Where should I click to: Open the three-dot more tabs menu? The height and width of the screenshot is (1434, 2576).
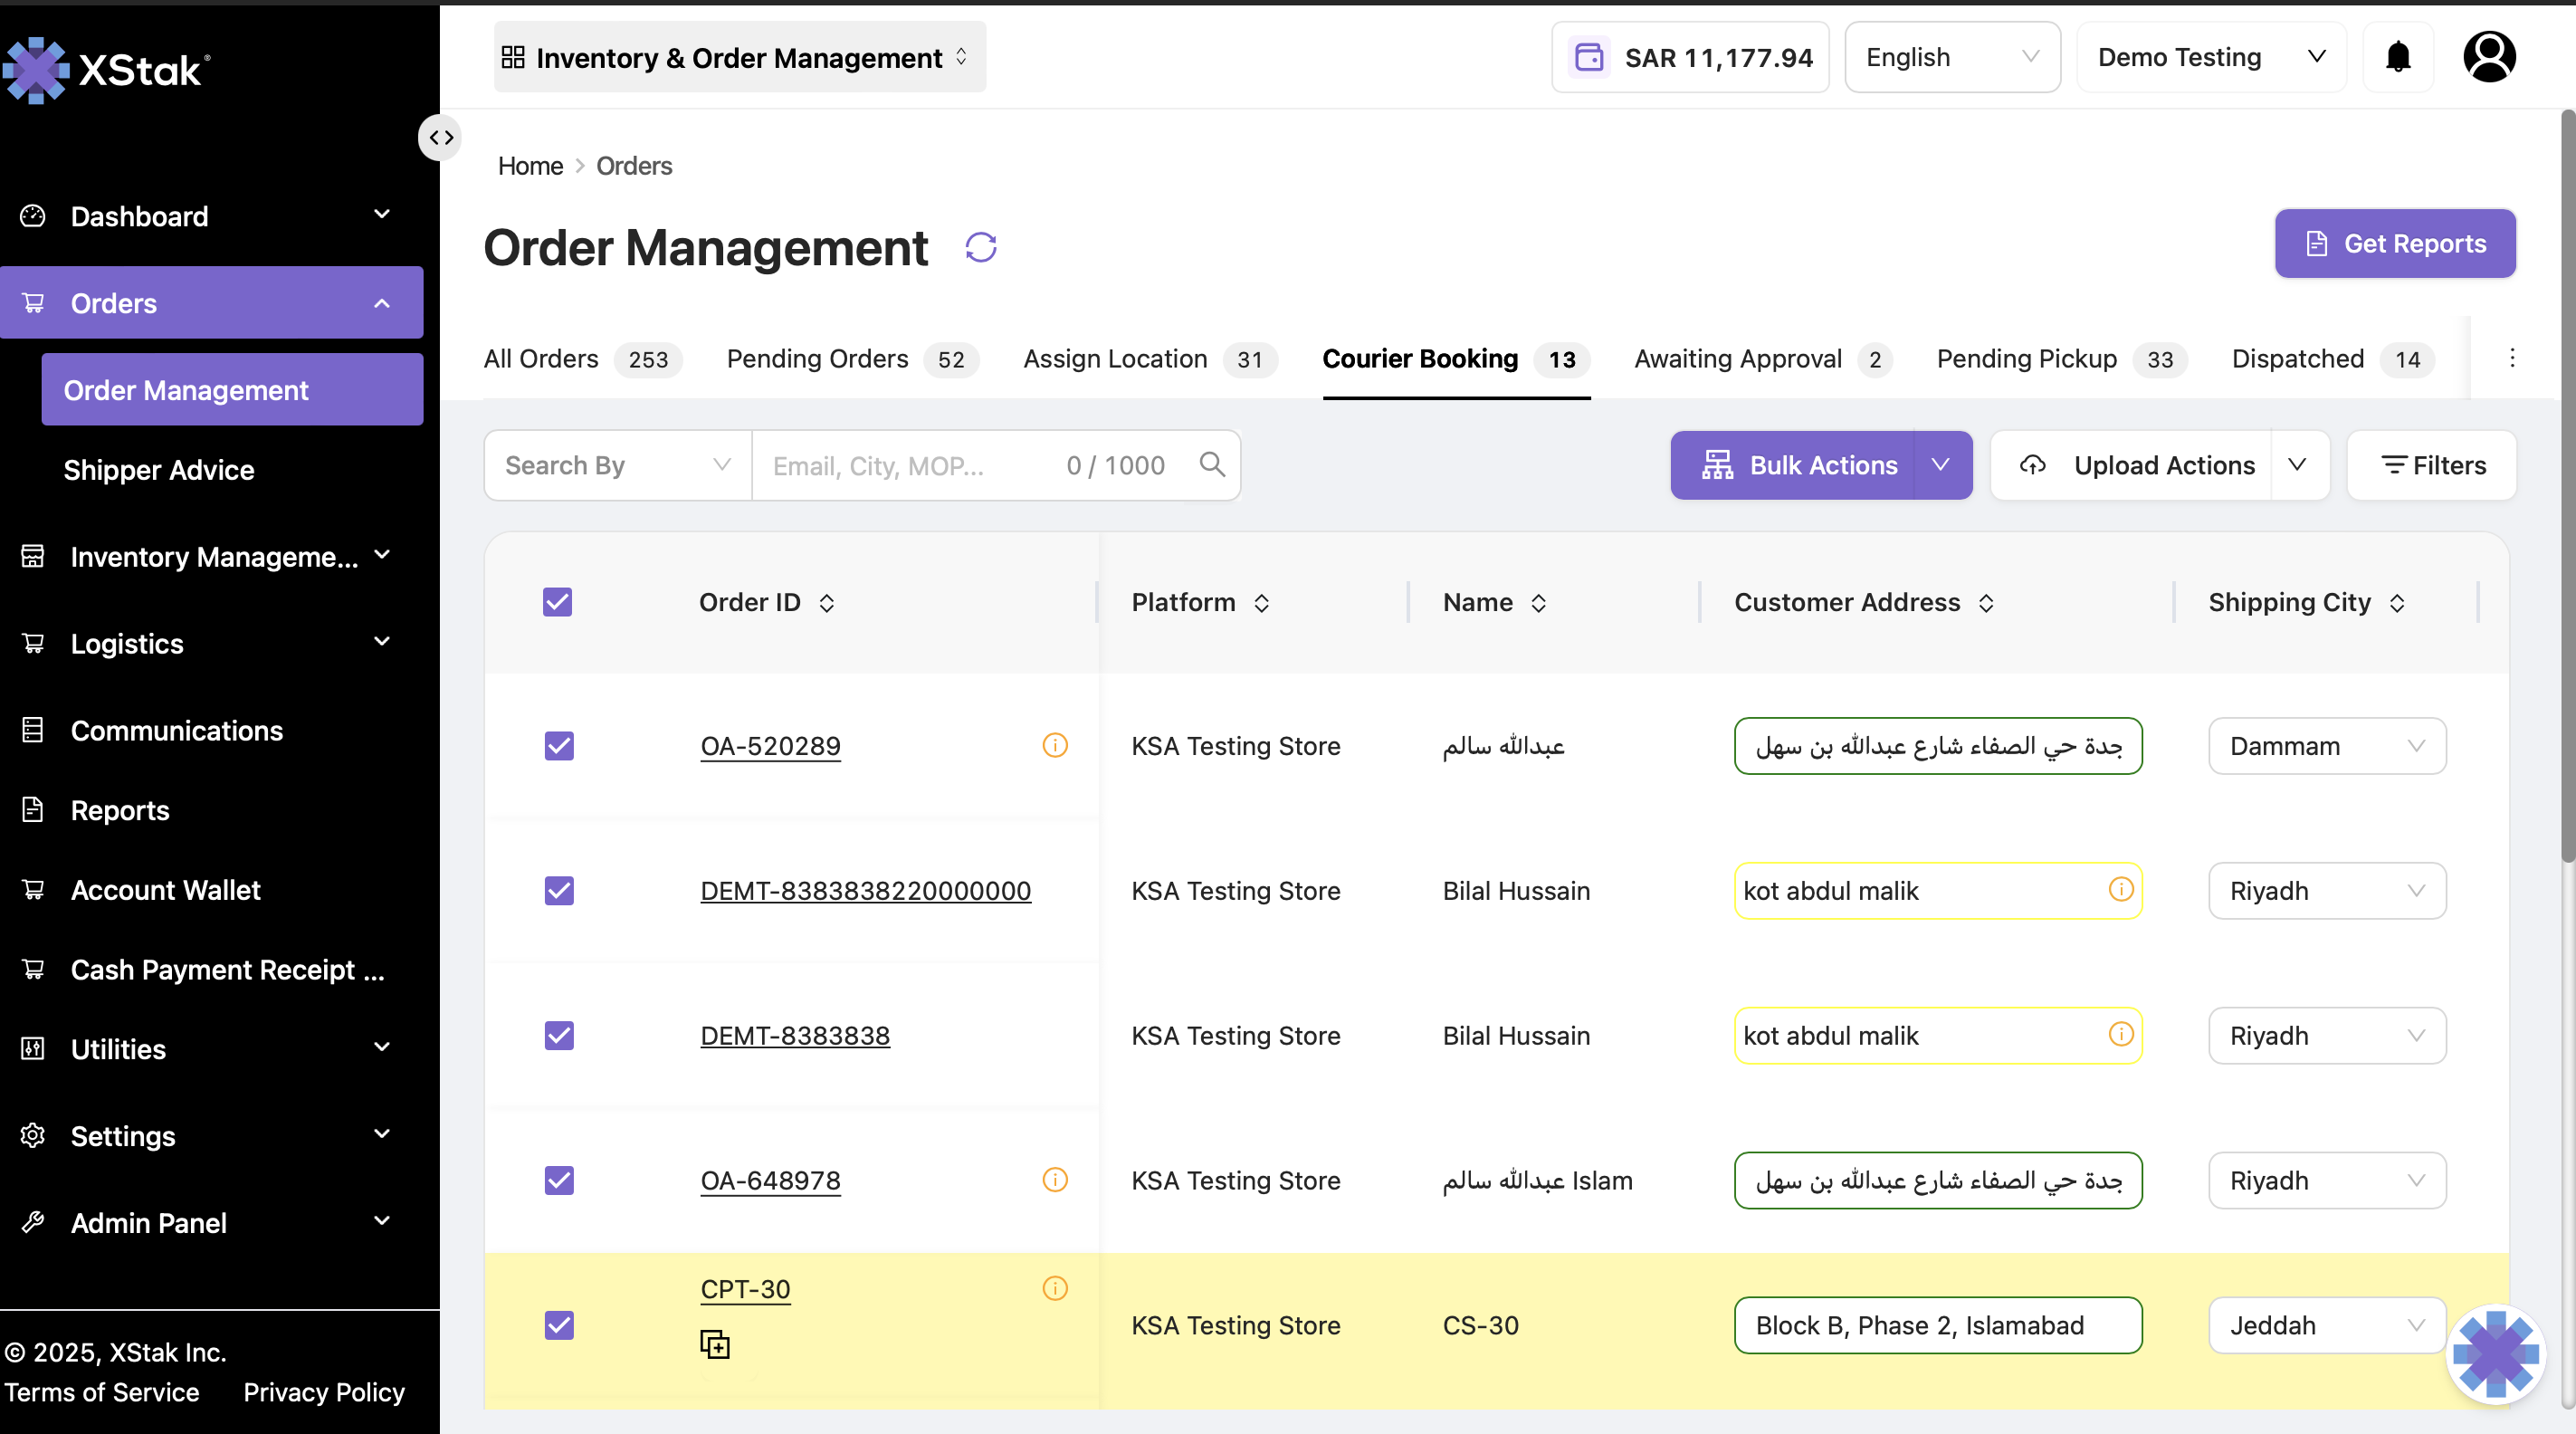pyautogui.click(x=2512, y=358)
